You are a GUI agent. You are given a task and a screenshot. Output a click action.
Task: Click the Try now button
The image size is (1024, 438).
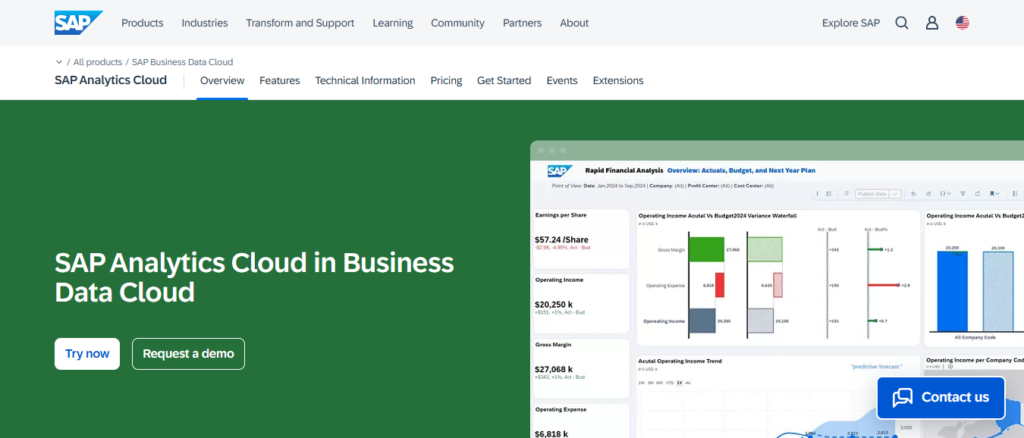(87, 354)
